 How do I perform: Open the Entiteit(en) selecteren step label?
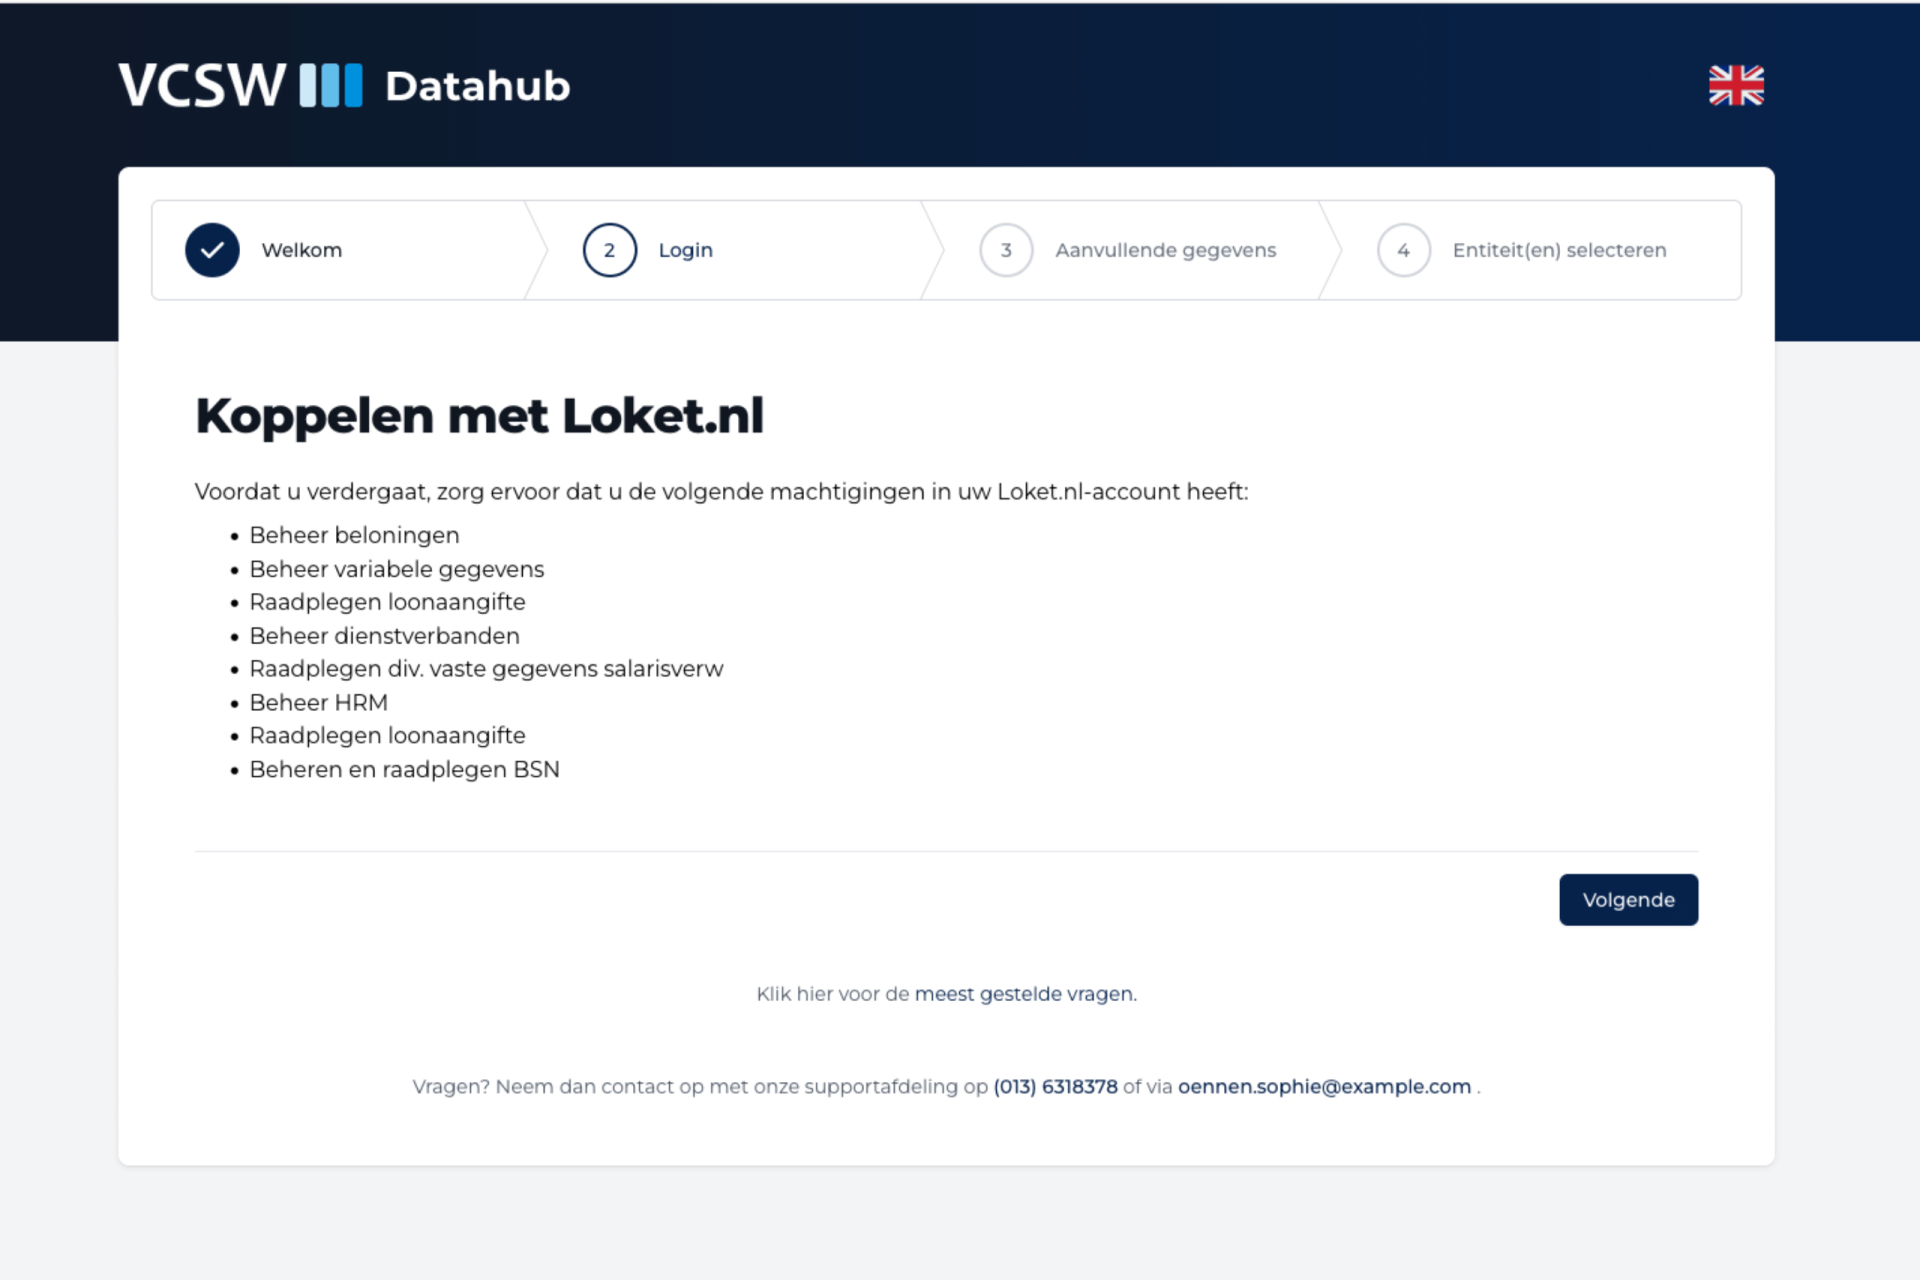point(1560,250)
